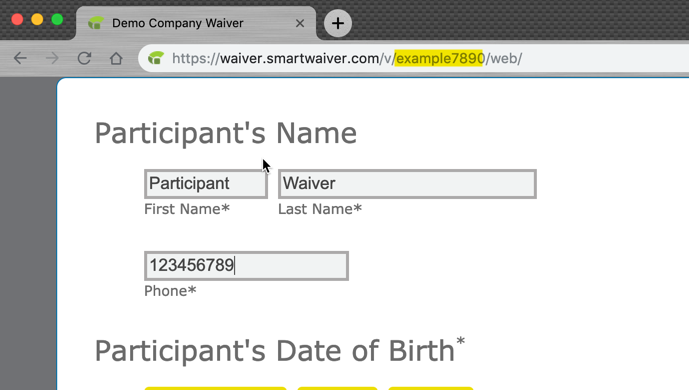
Task: Go back using the browser back arrow
Action: click(20, 58)
